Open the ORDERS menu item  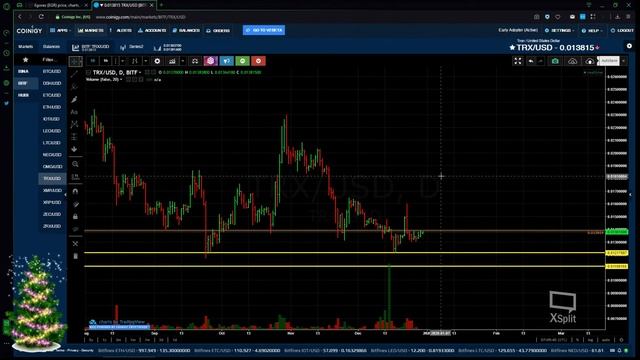[x=218, y=30]
